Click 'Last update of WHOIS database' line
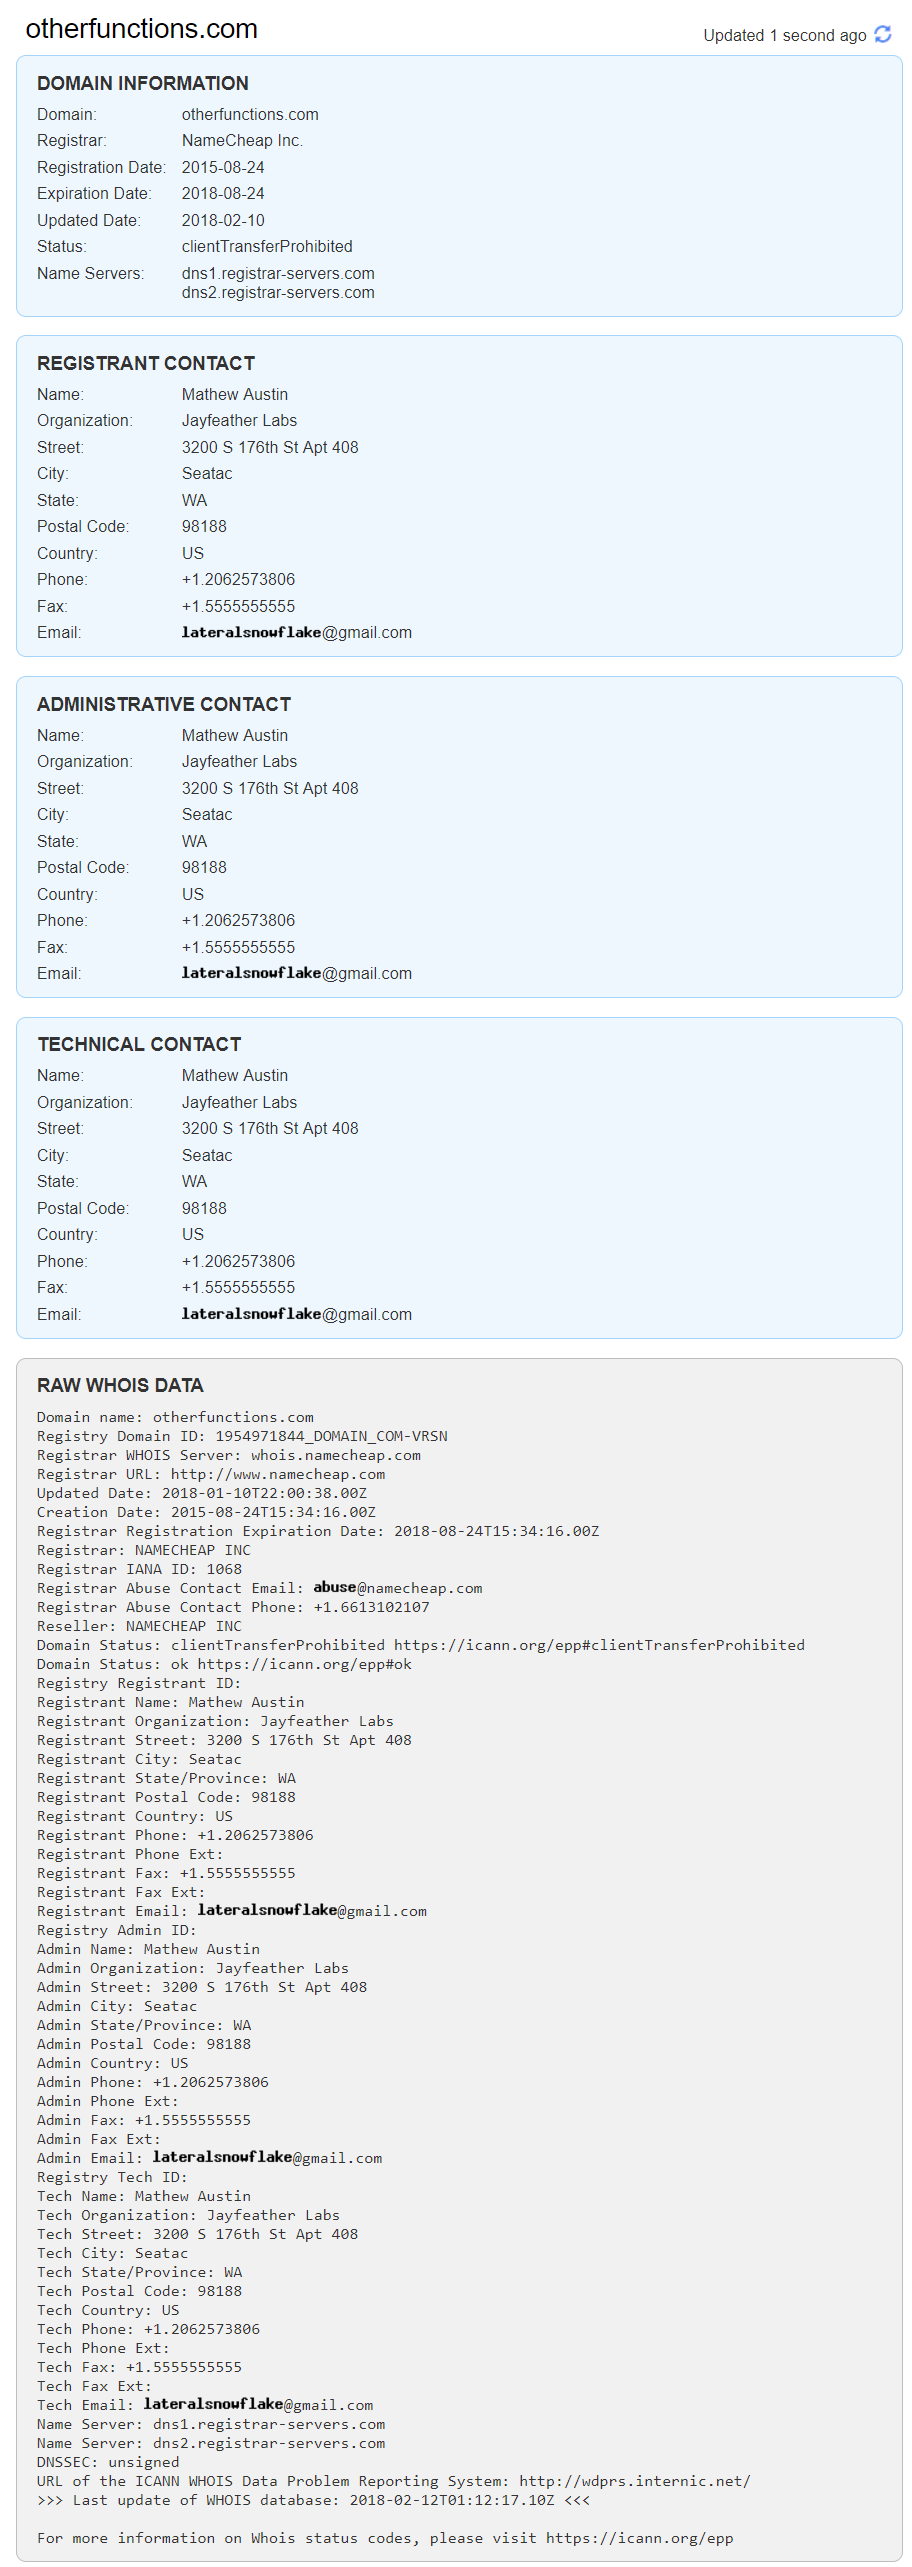912x2567 pixels. (x=313, y=2501)
